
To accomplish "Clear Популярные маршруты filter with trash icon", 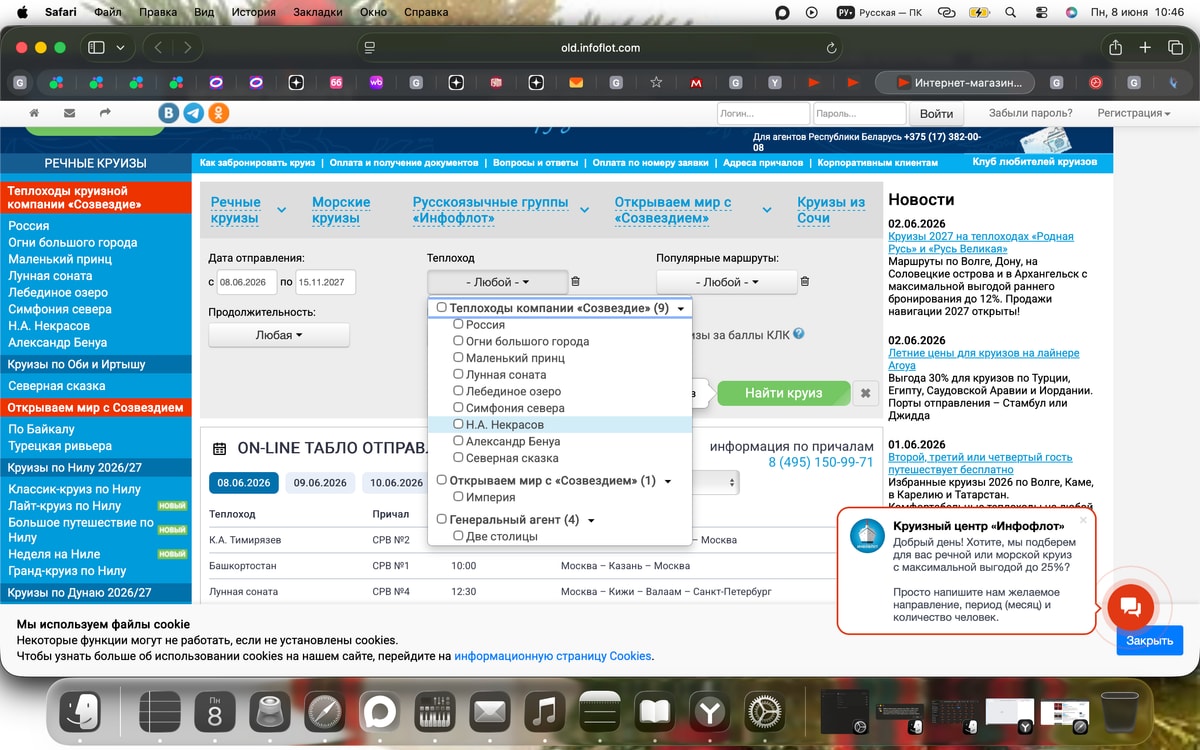I will (805, 282).
